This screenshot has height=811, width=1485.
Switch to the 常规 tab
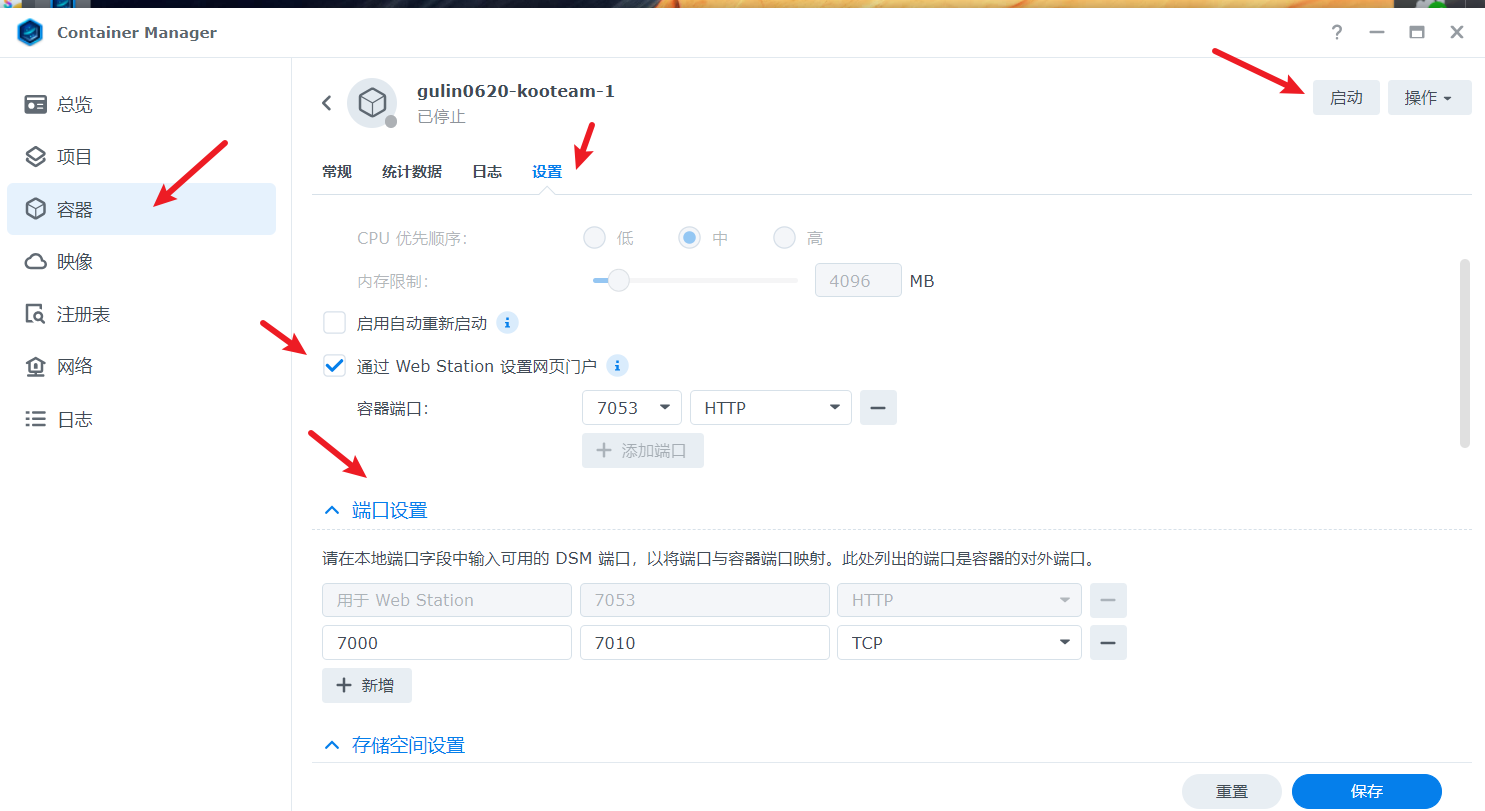[x=337, y=171]
